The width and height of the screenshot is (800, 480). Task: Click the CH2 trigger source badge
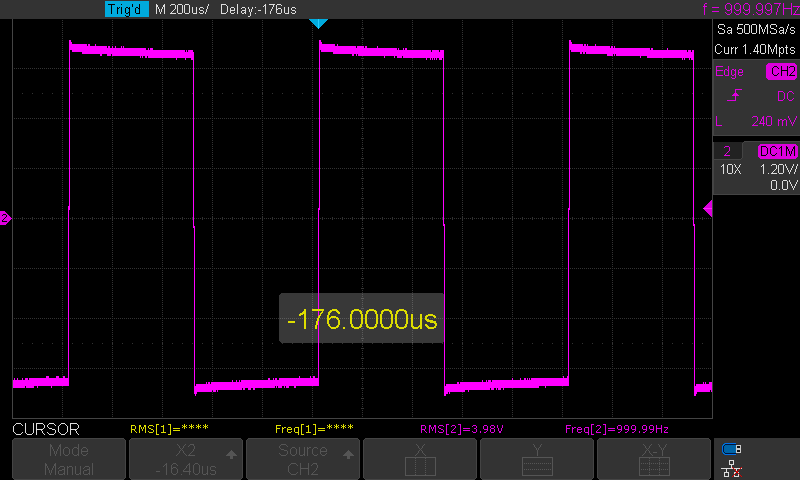click(x=782, y=71)
